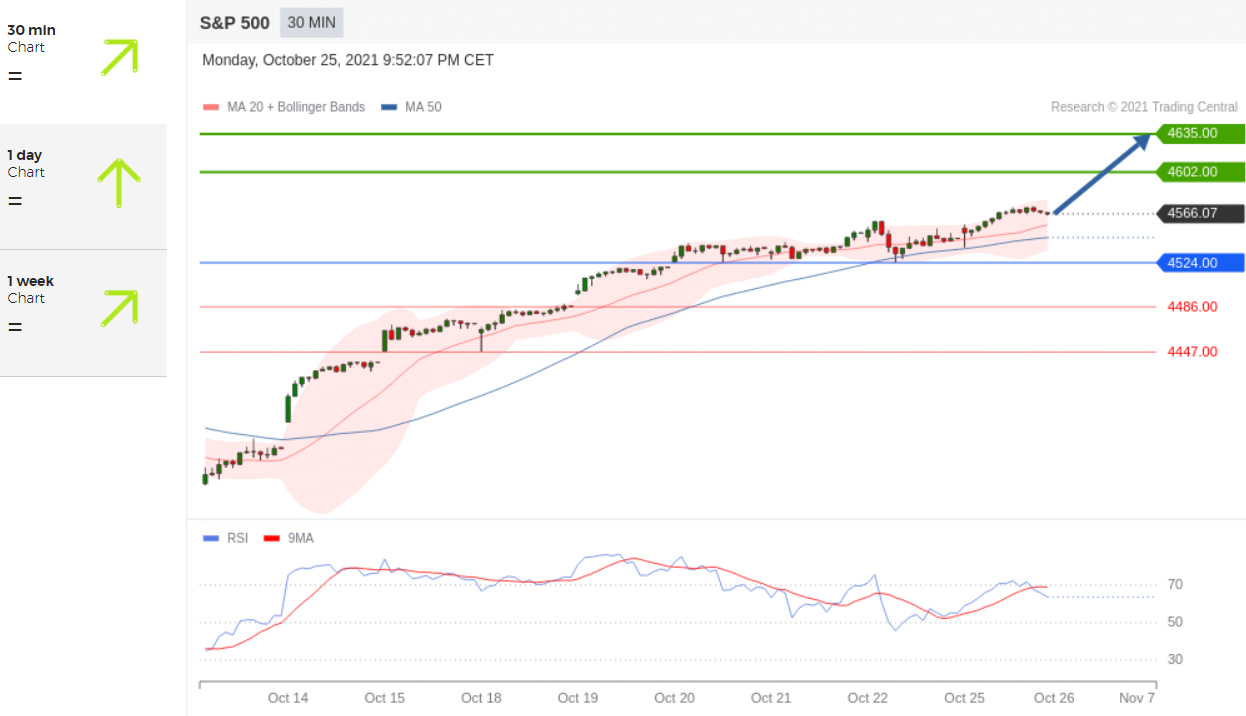Click the 30 MIN timeframe badge
Image resolution: width=1246 pixels, height=716 pixels.
312,22
